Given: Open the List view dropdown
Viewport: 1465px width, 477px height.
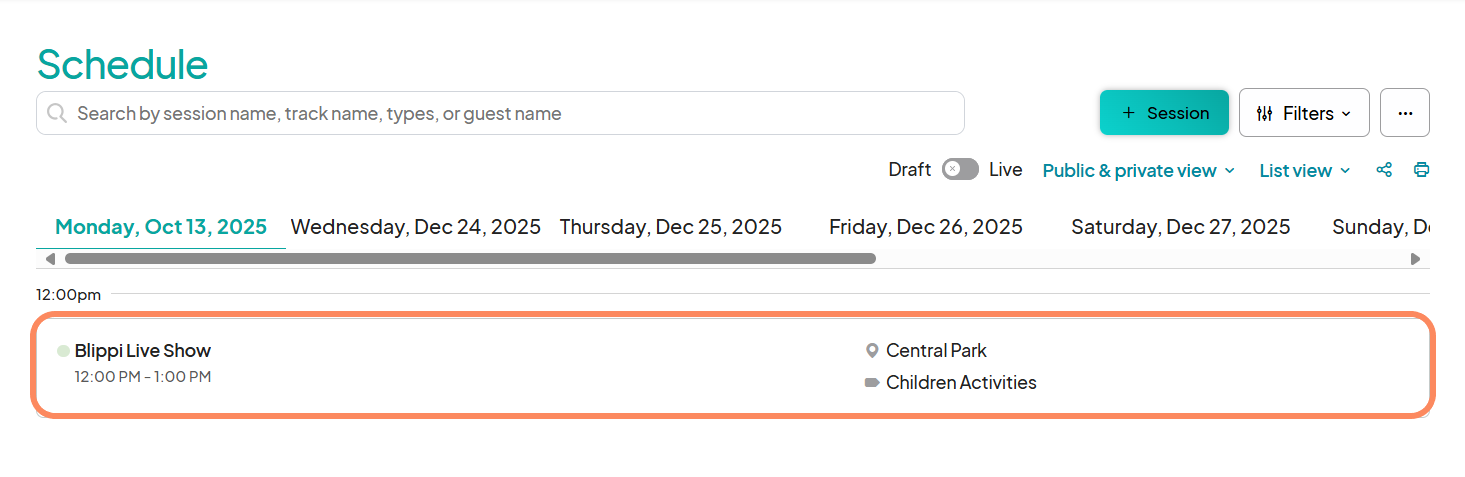Looking at the screenshot, I should click(x=1305, y=171).
